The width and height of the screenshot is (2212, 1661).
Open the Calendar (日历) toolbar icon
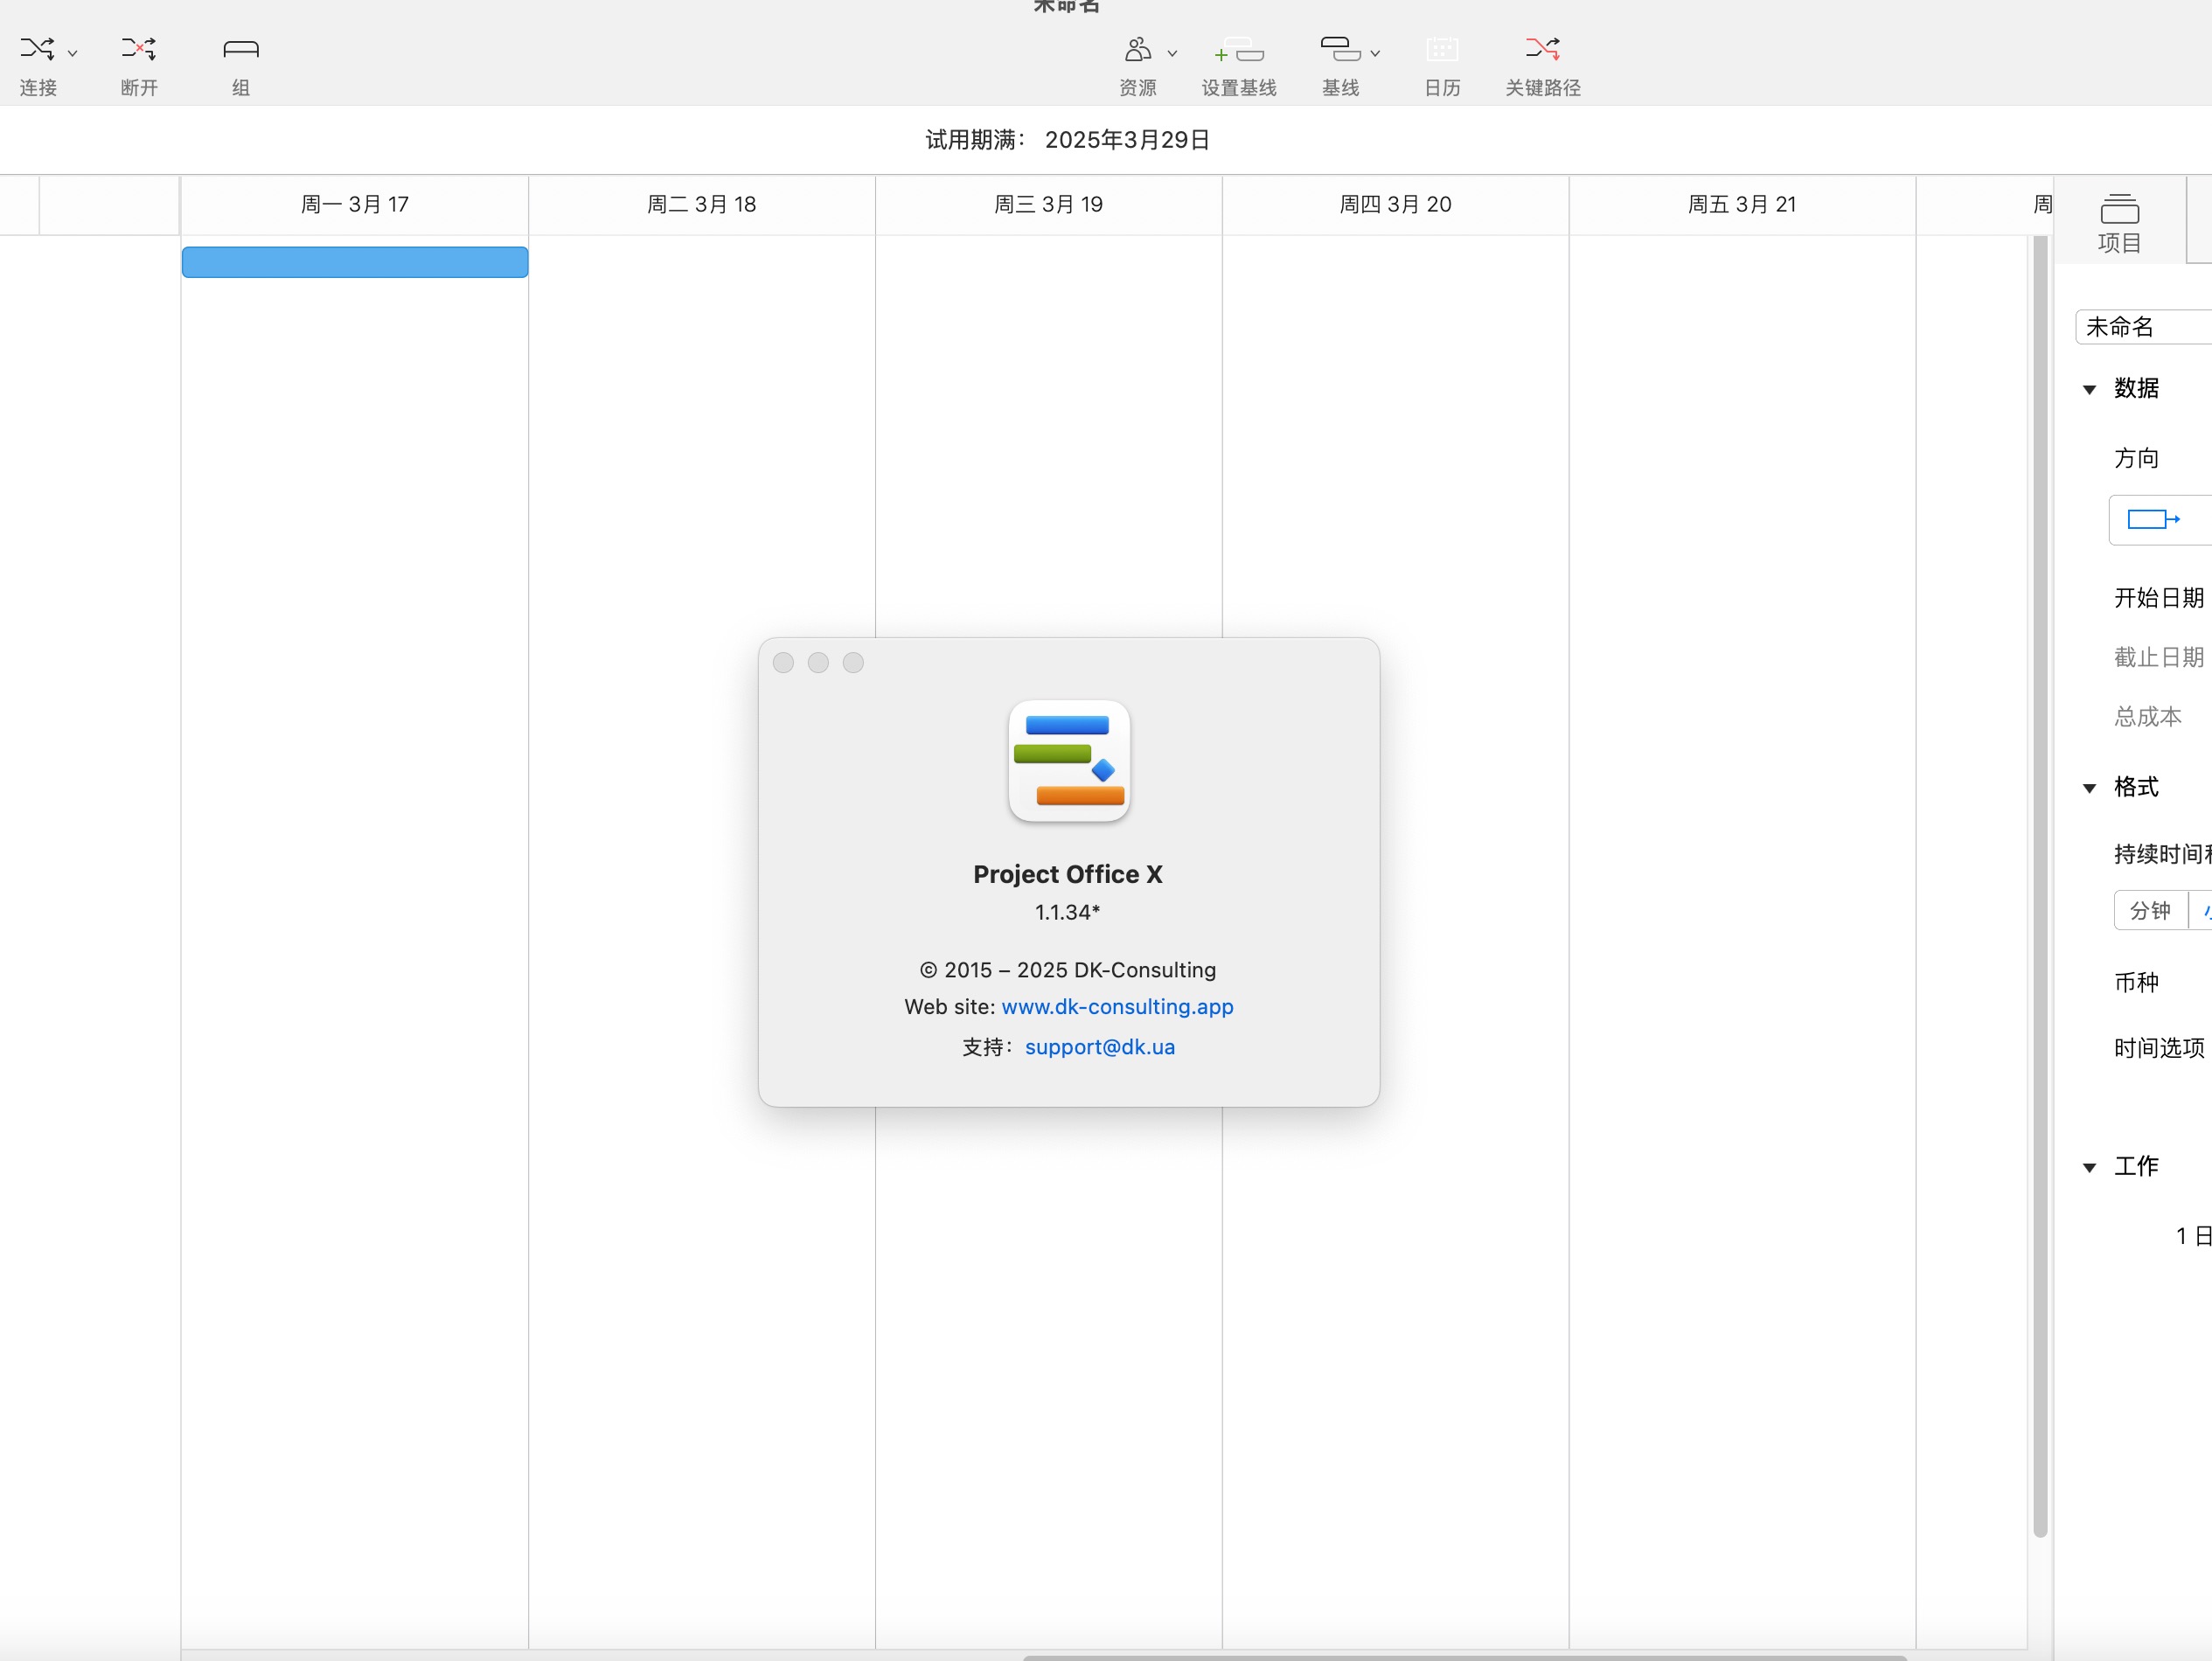[1442, 49]
